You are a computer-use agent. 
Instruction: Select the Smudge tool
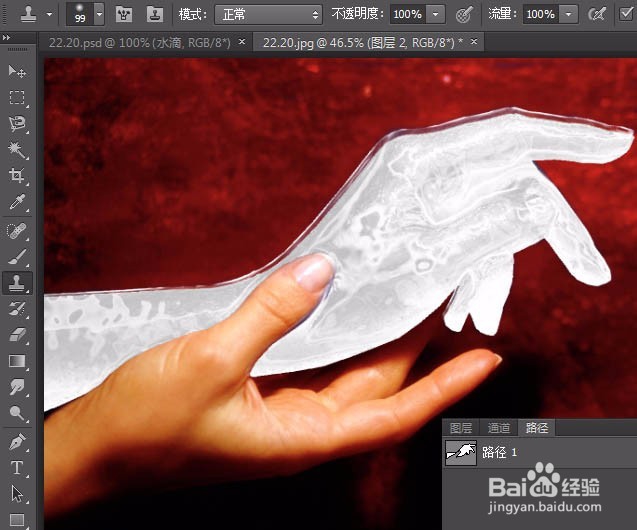17,387
